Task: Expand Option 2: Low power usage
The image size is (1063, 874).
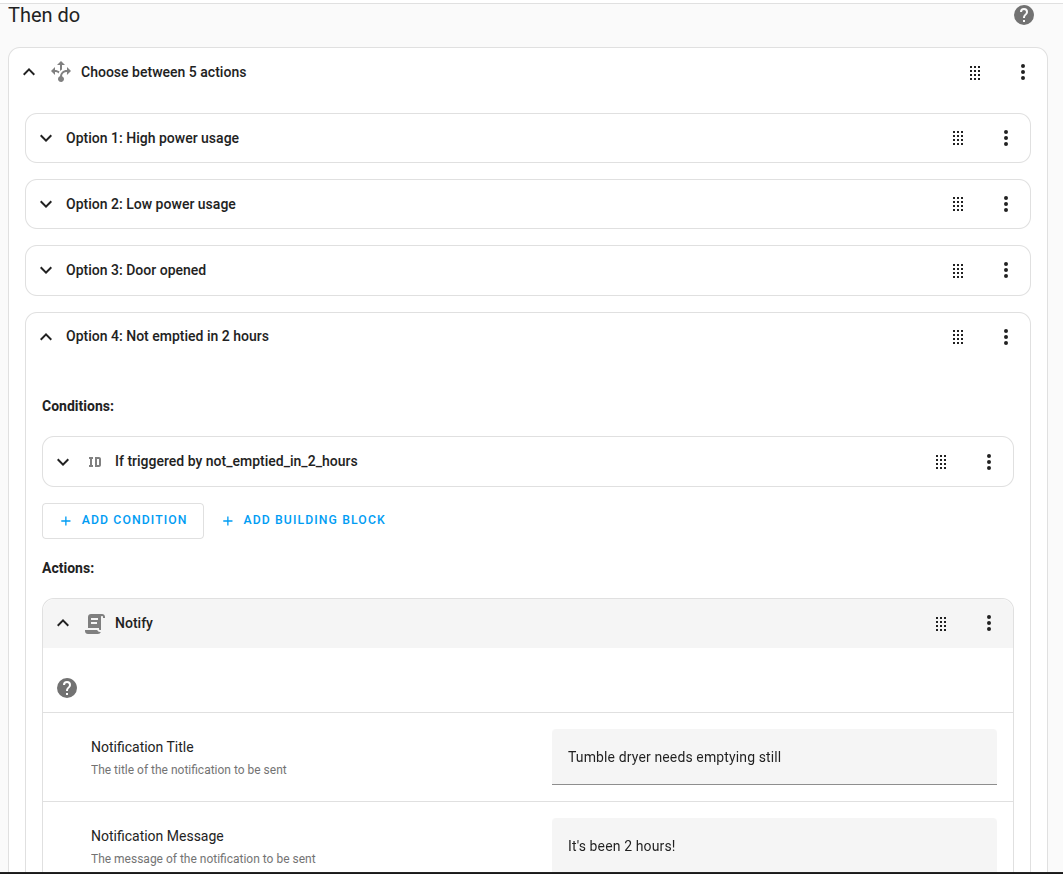Action: 45,204
